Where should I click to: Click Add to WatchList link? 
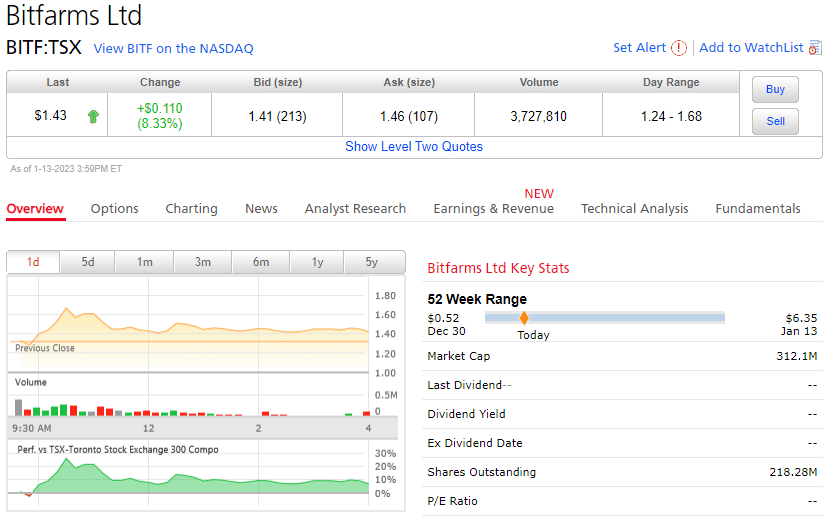[x=751, y=48]
